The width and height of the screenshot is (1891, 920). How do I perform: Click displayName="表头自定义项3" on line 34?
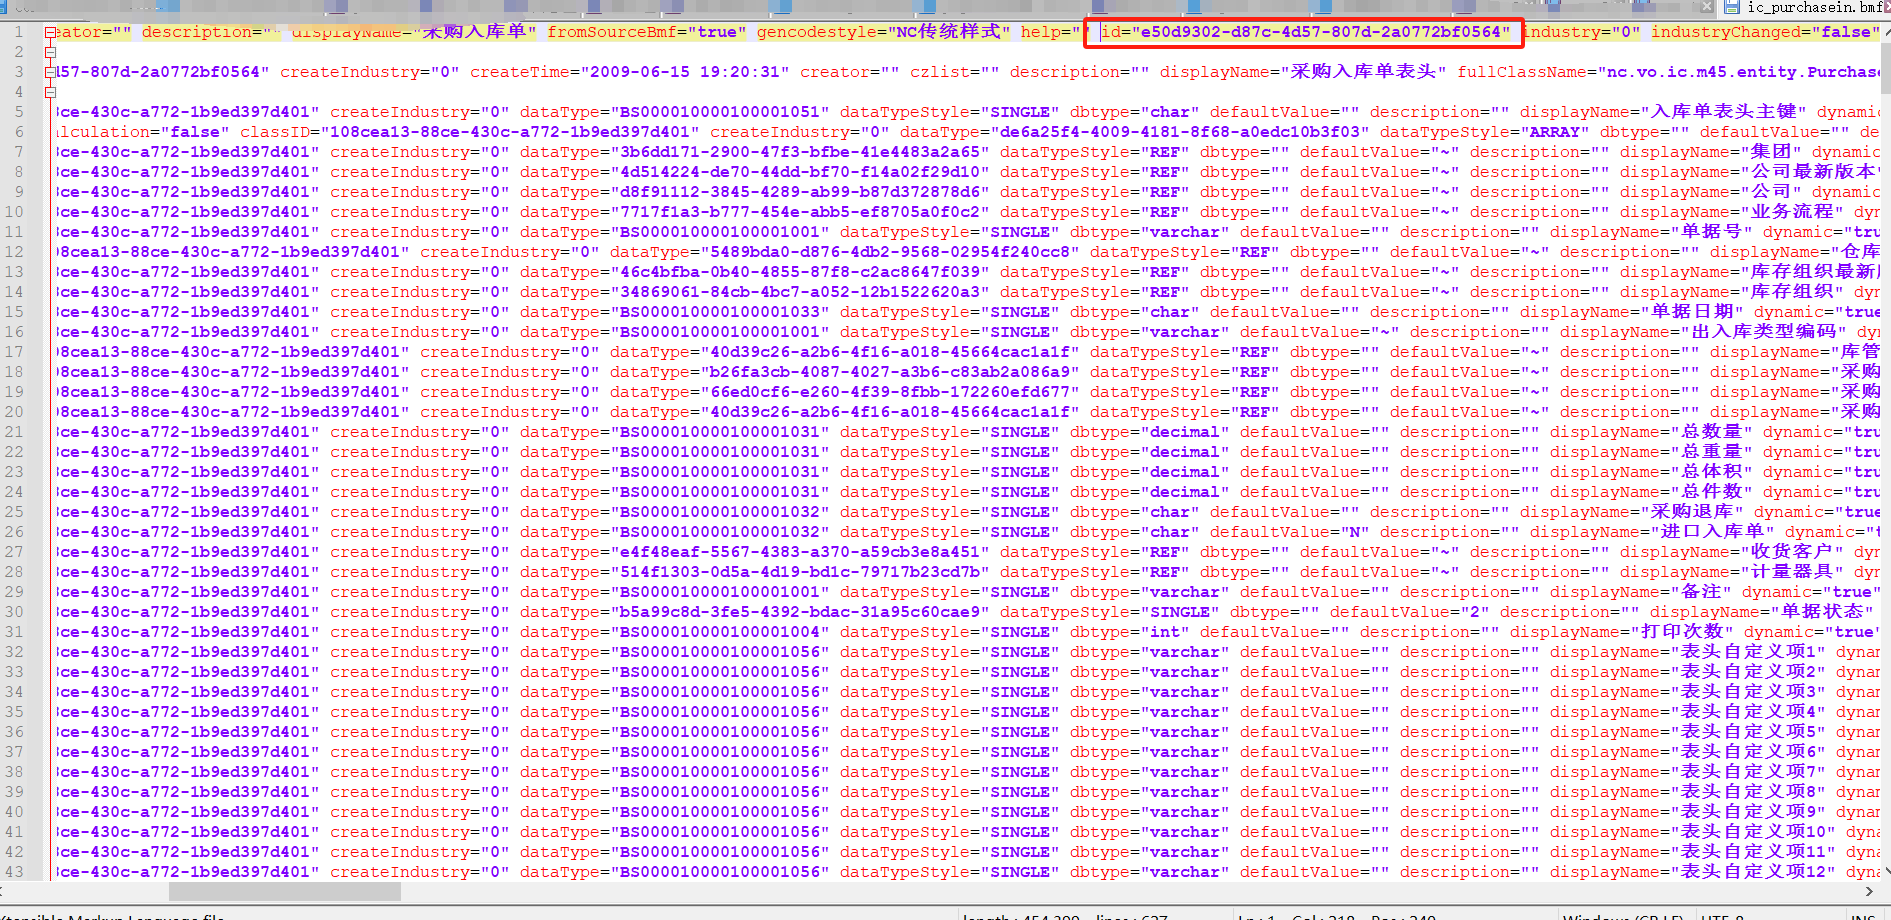click(x=1688, y=692)
